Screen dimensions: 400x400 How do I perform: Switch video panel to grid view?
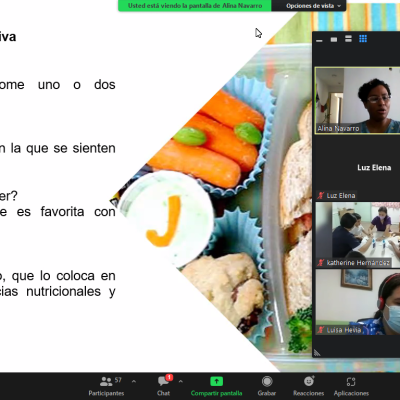(363, 39)
